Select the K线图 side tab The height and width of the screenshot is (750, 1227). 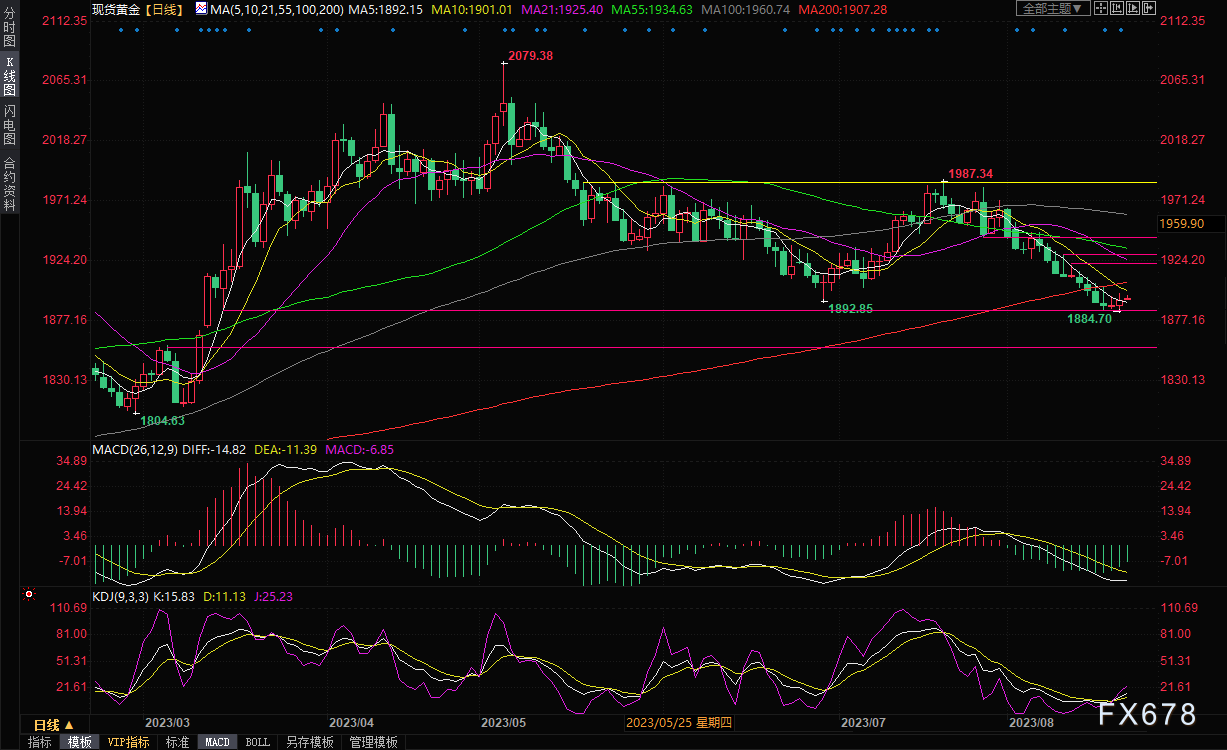pos(9,75)
